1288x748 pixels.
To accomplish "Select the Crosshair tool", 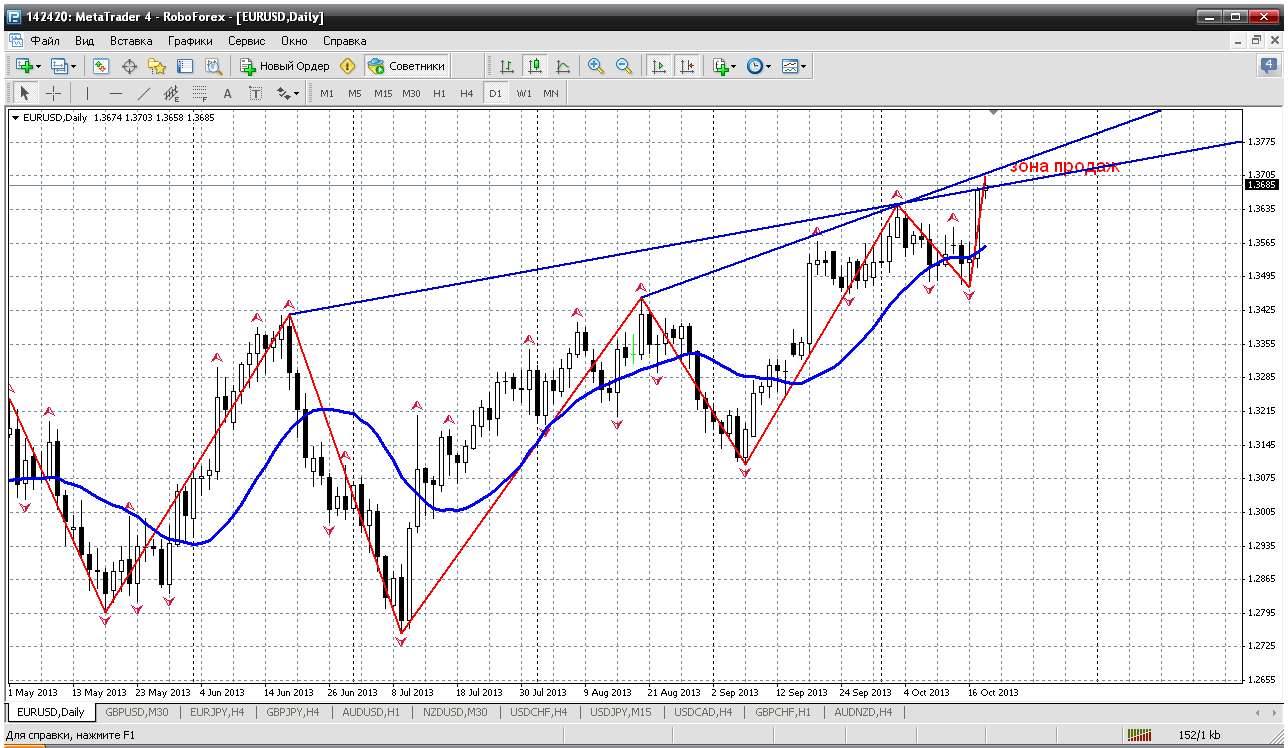I will pyautogui.click(x=53, y=93).
